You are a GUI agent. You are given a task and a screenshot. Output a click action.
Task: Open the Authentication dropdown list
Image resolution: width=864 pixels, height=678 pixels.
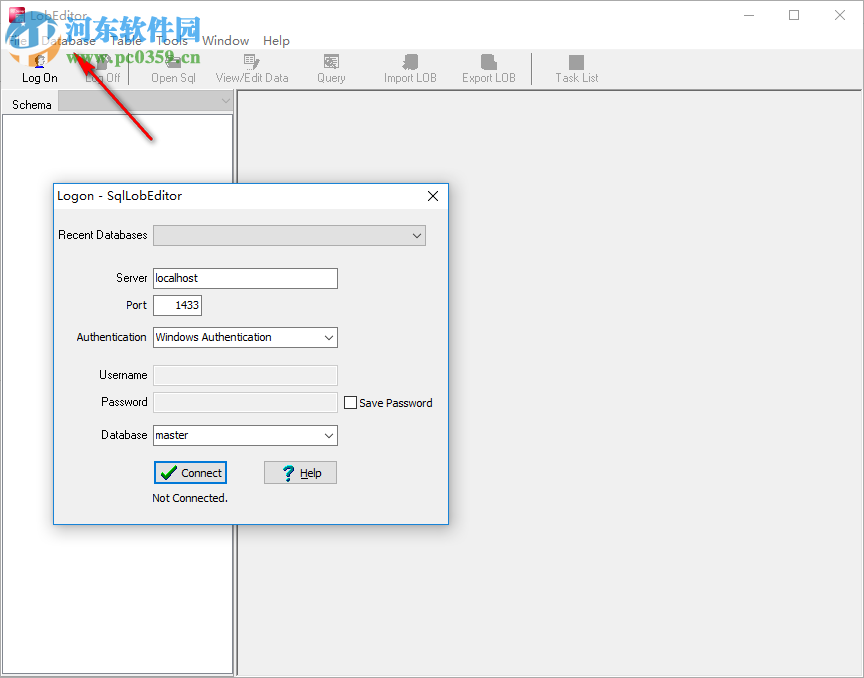click(x=328, y=337)
